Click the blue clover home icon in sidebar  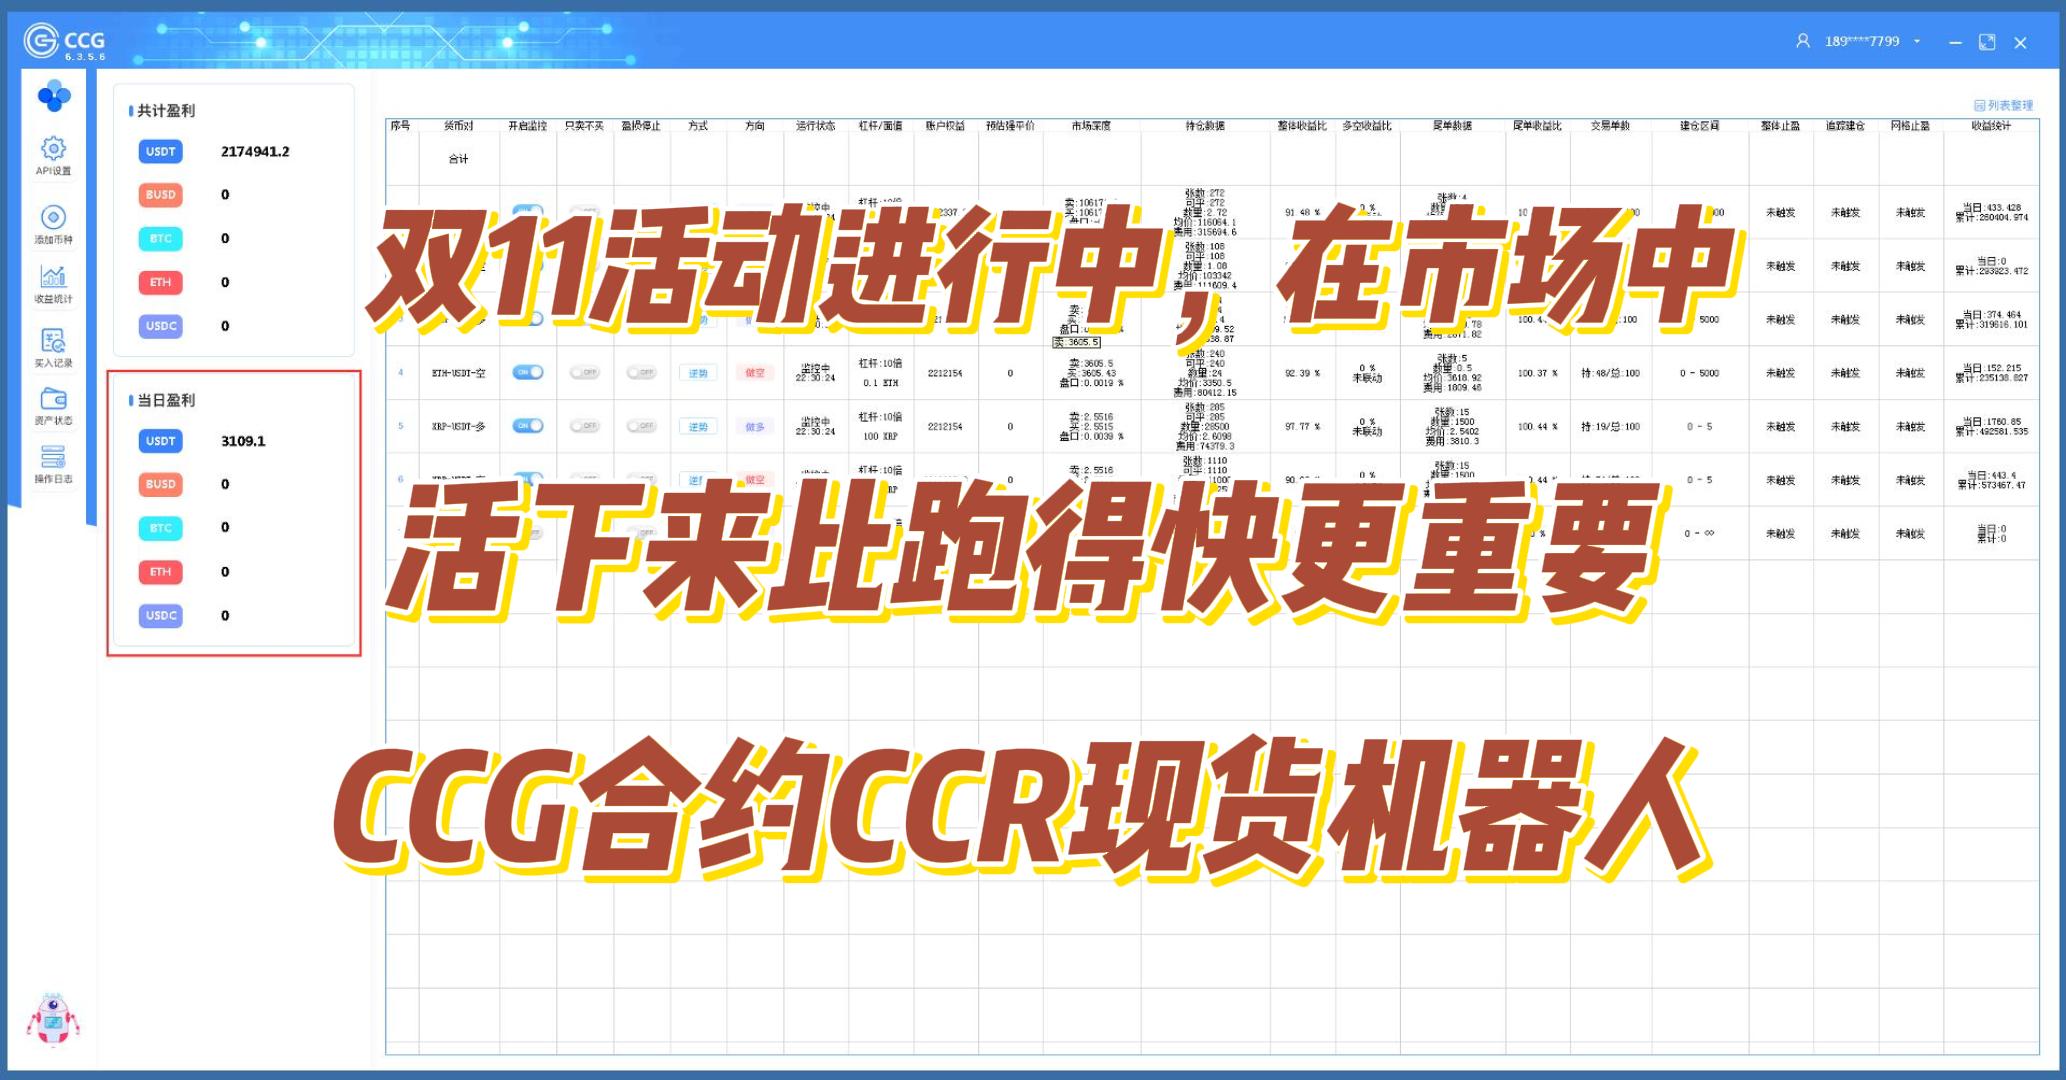pyautogui.click(x=53, y=96)
